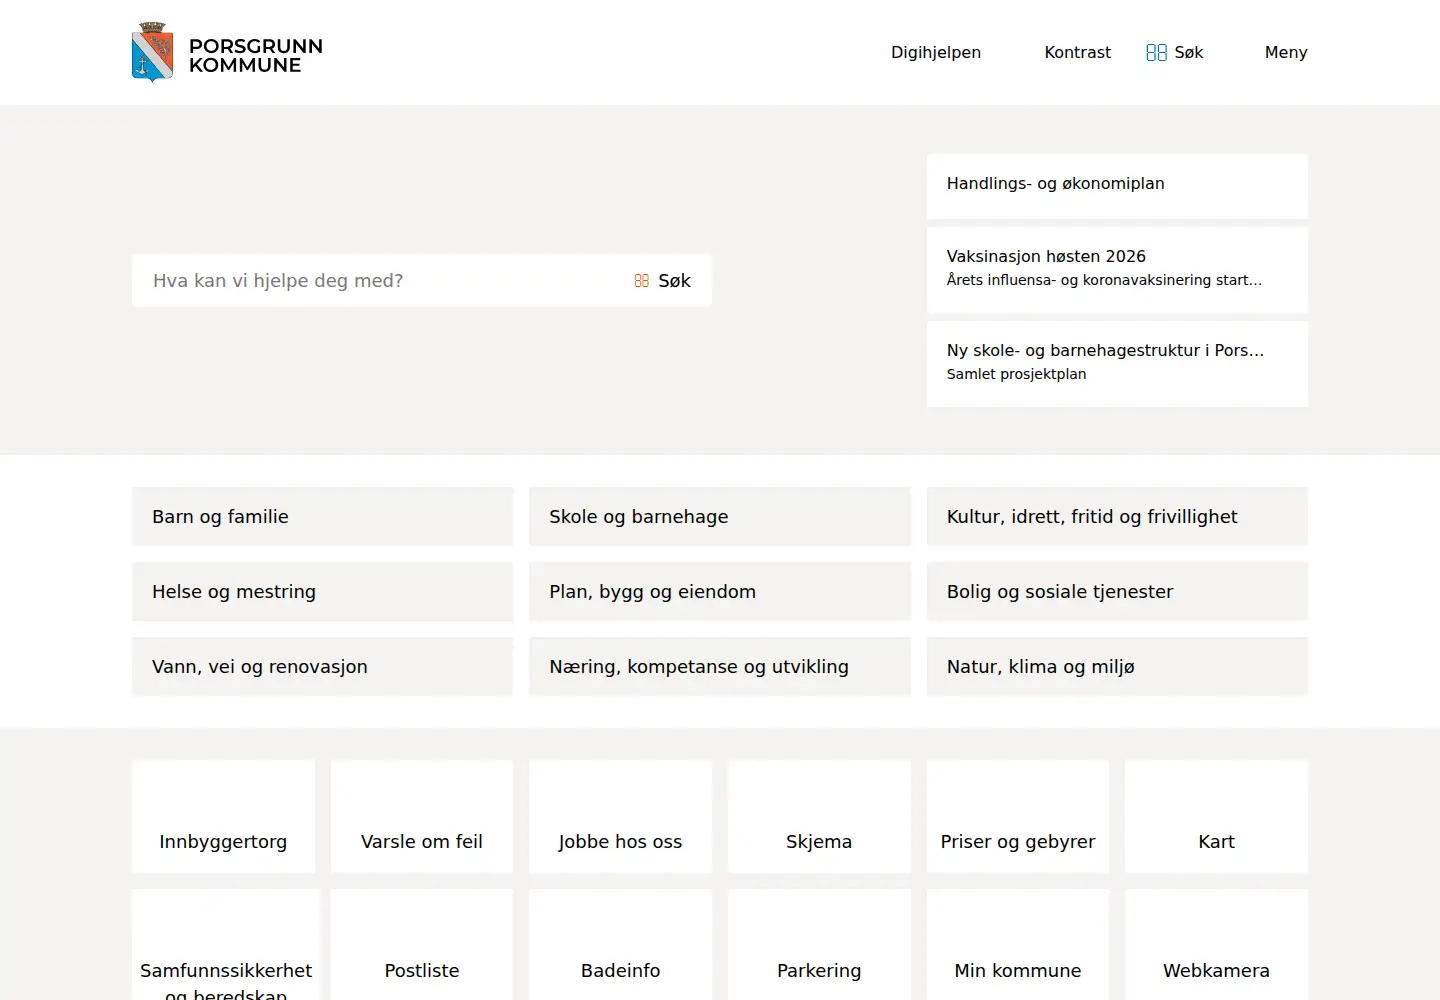Click the Varsle om feil tile
Viewport: 1440px width, 1000px height.
(x=422, y=817)
